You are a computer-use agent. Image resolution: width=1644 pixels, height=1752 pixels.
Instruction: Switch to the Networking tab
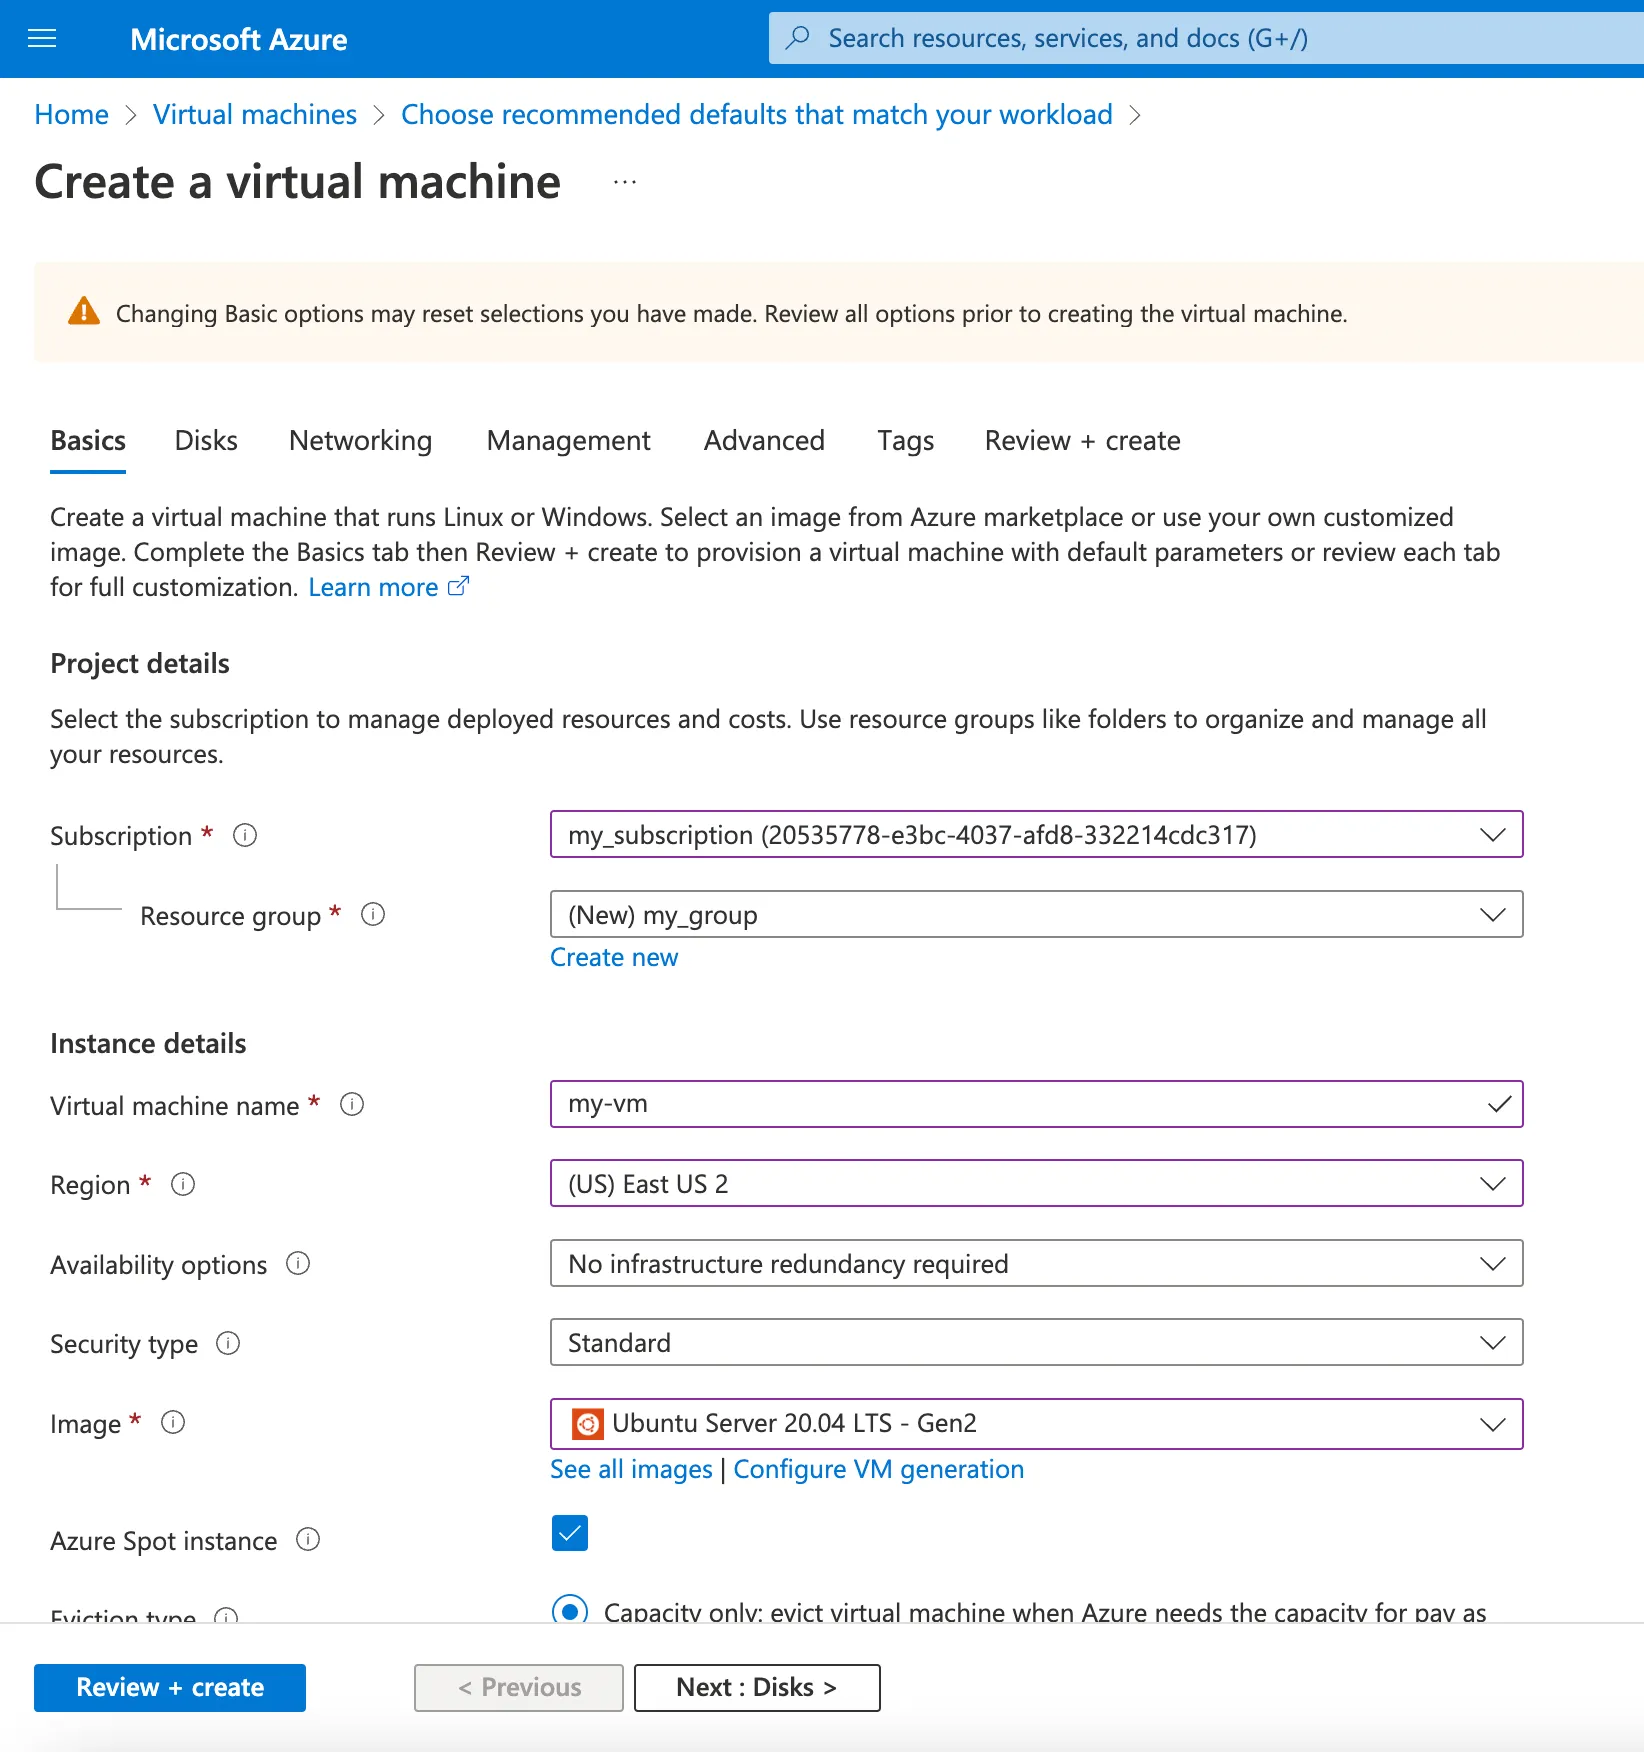click(360, 440)
